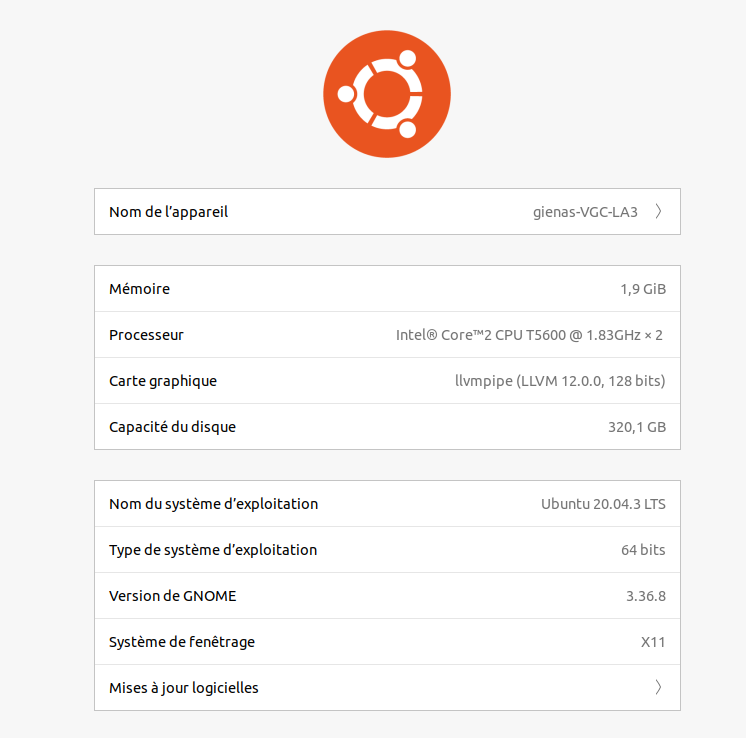
Task: Click the disk capacity 320,1 GB
Action: coord(637,427)
